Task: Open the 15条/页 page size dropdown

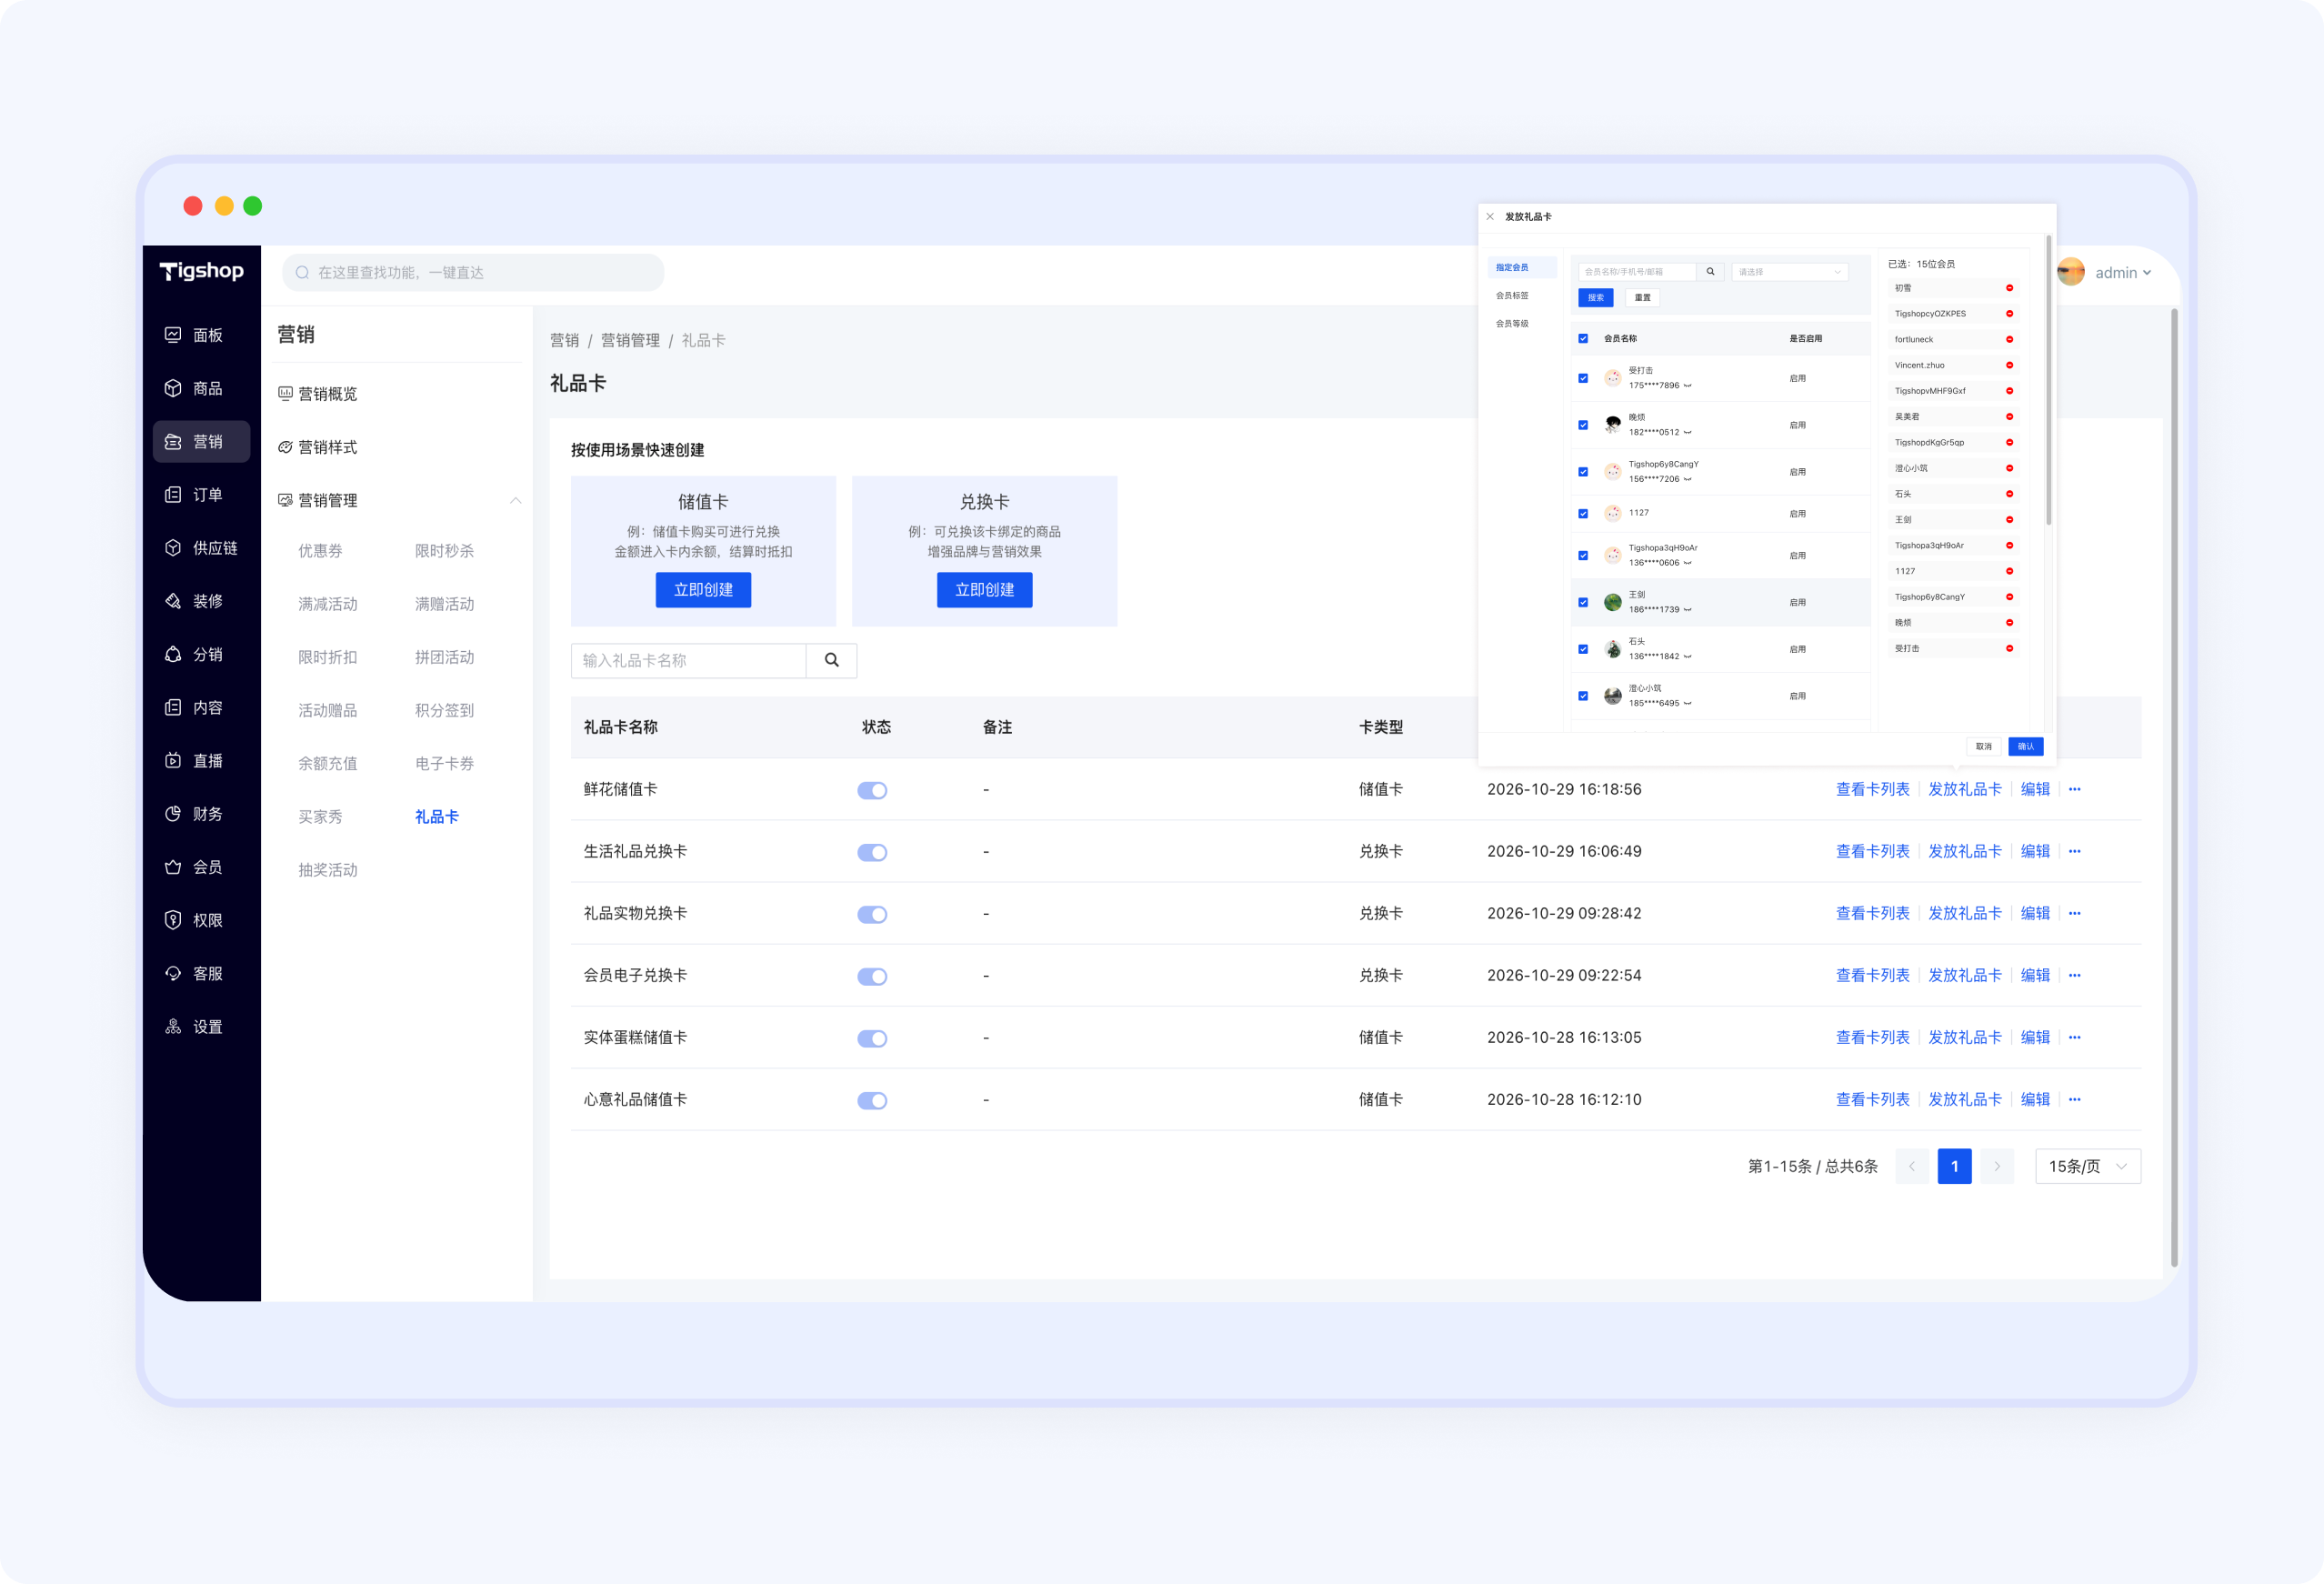Action: coord(2088,1166)
